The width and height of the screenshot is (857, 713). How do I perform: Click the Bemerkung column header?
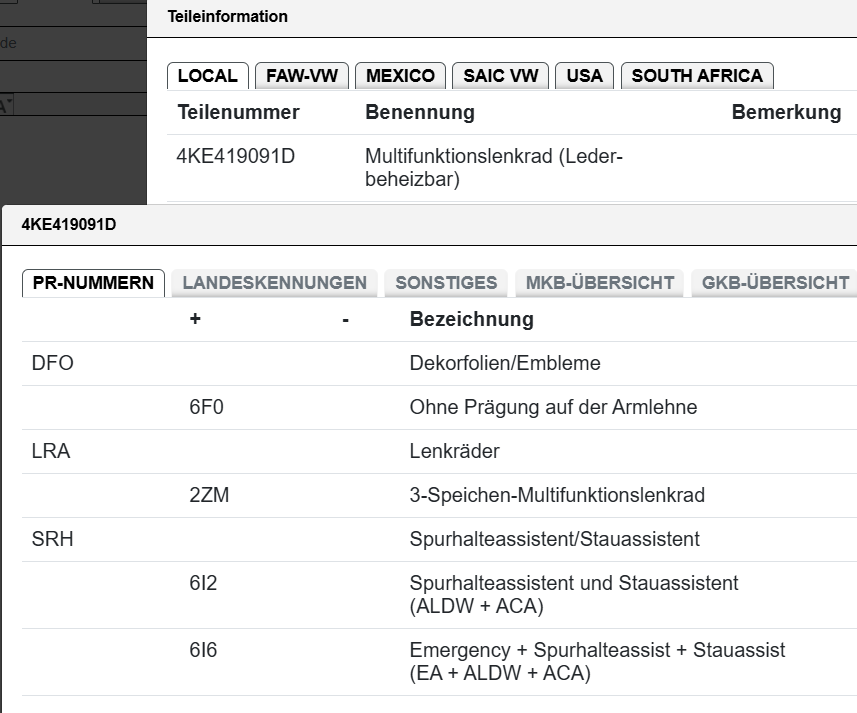pos(786,112)
